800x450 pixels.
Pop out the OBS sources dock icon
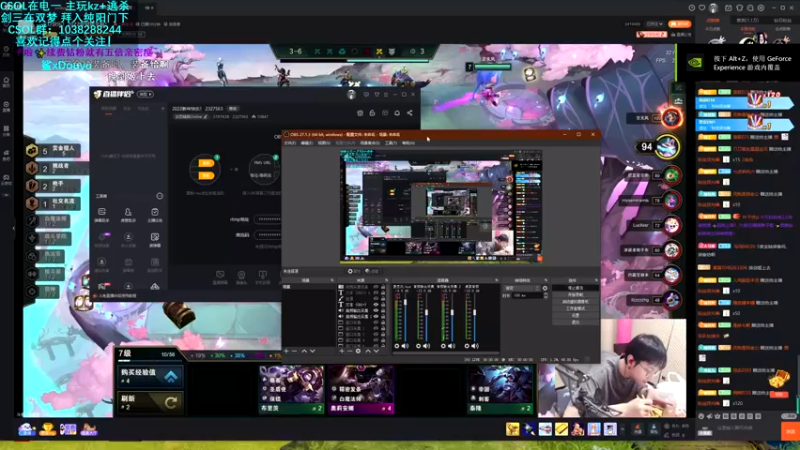point(386,280)
